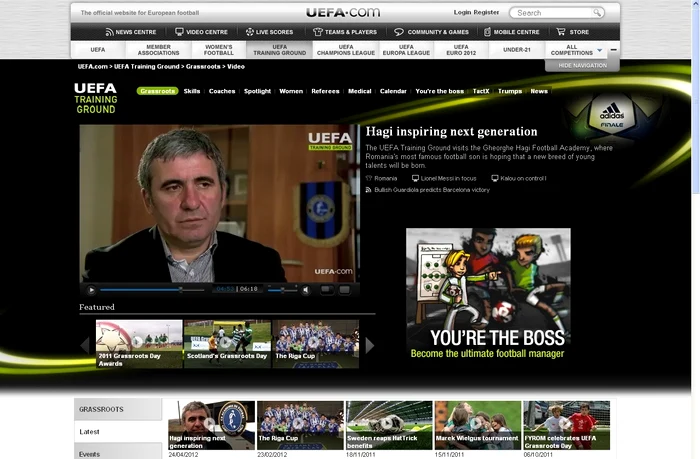Open the Skills section

click(192, 91)
